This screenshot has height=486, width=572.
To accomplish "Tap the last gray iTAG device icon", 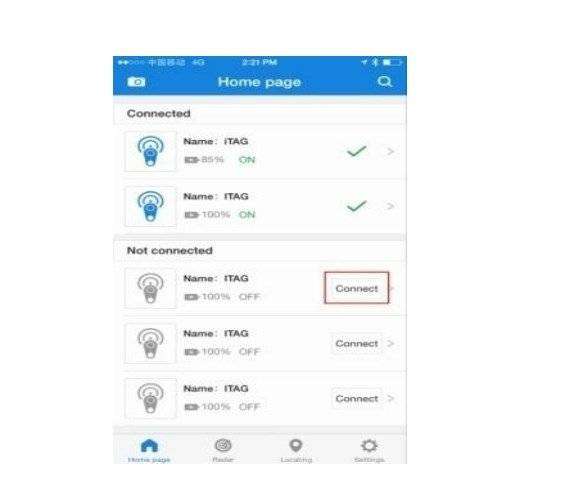I will 150,398.
